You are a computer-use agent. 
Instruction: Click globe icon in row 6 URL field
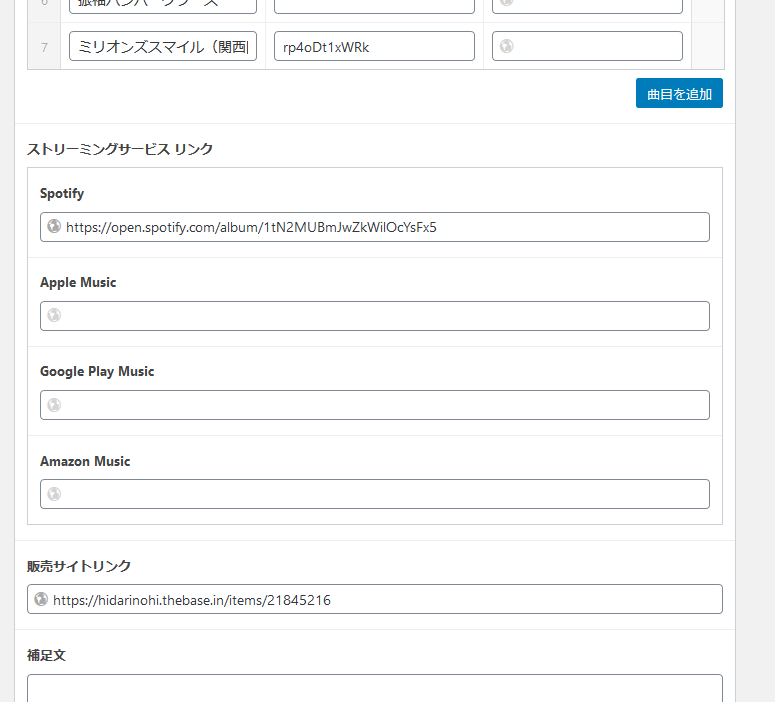tap(507, 5)
